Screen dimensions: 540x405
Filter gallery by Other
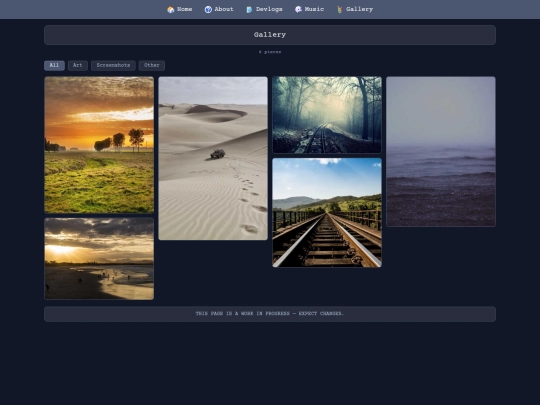tap(152, 65)
